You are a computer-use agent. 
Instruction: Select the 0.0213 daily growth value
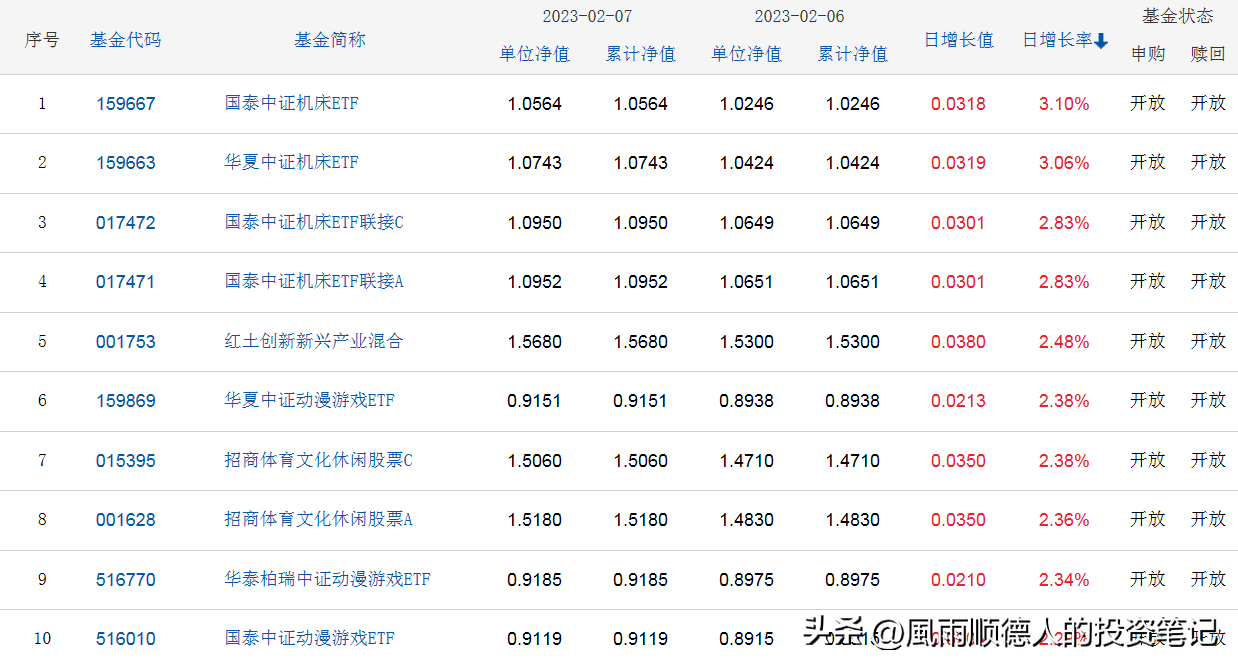coord(958,401)
